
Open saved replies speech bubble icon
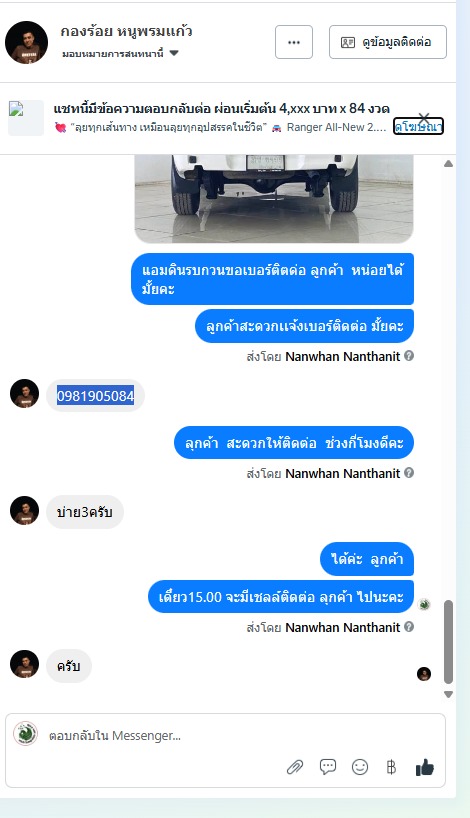(x=328, y=767)
